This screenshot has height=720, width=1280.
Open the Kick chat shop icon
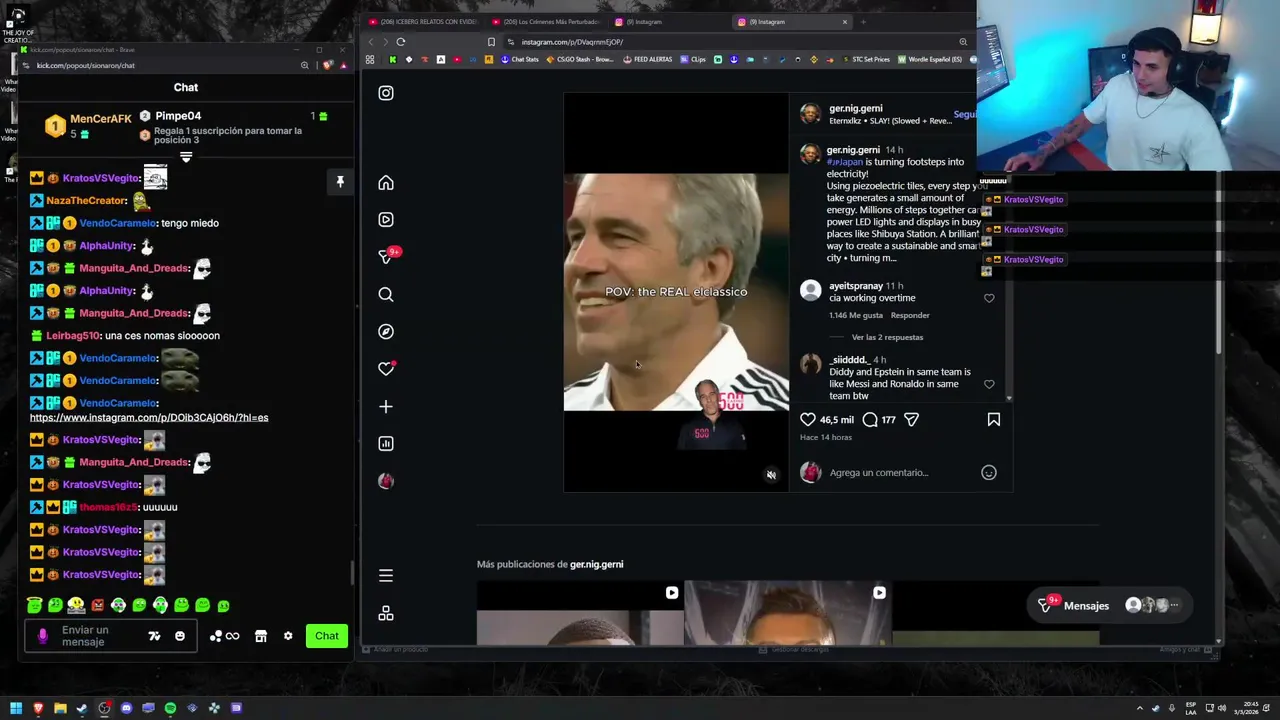tap(261, 636)
